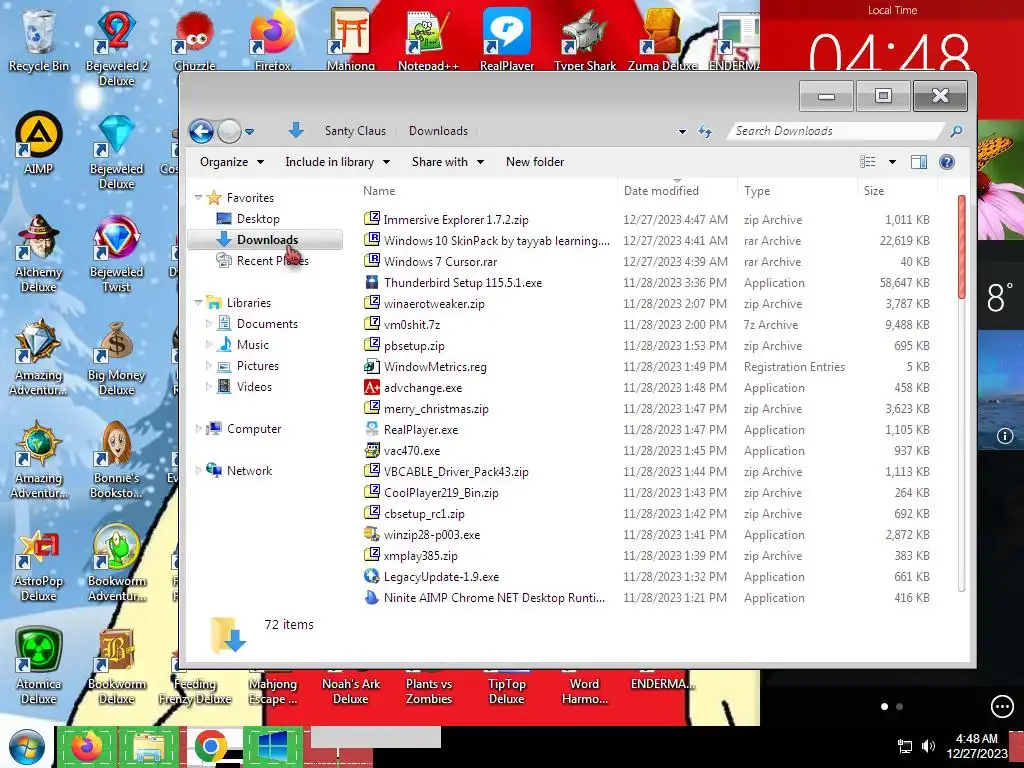Click Santy Claus in the address breadcrumb
The image size is (1024, 768).
tap(355, 131)
